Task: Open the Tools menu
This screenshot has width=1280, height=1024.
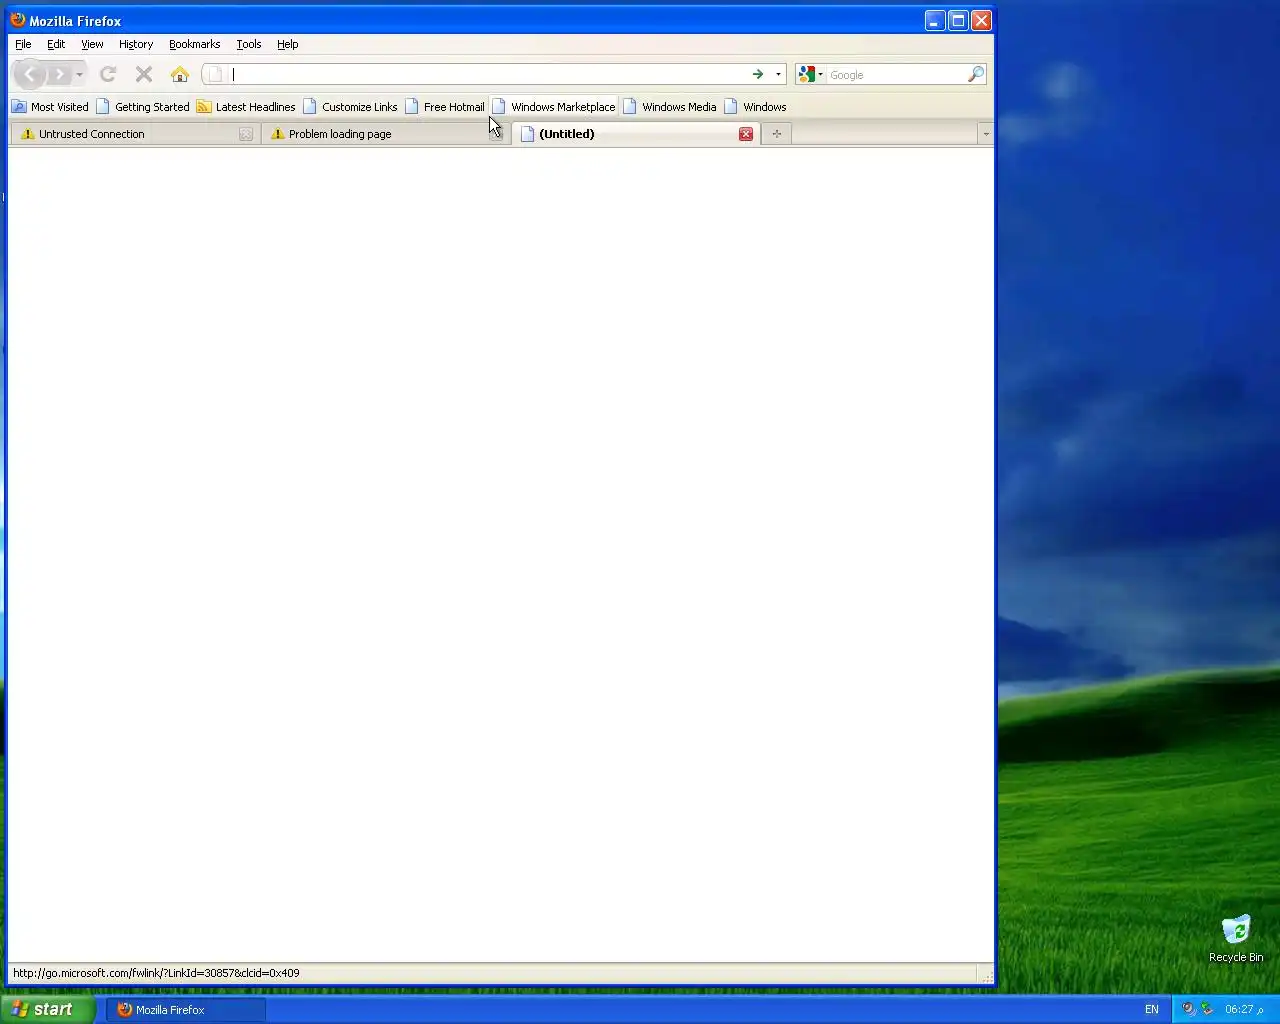Action: click(x=249, y=44)
